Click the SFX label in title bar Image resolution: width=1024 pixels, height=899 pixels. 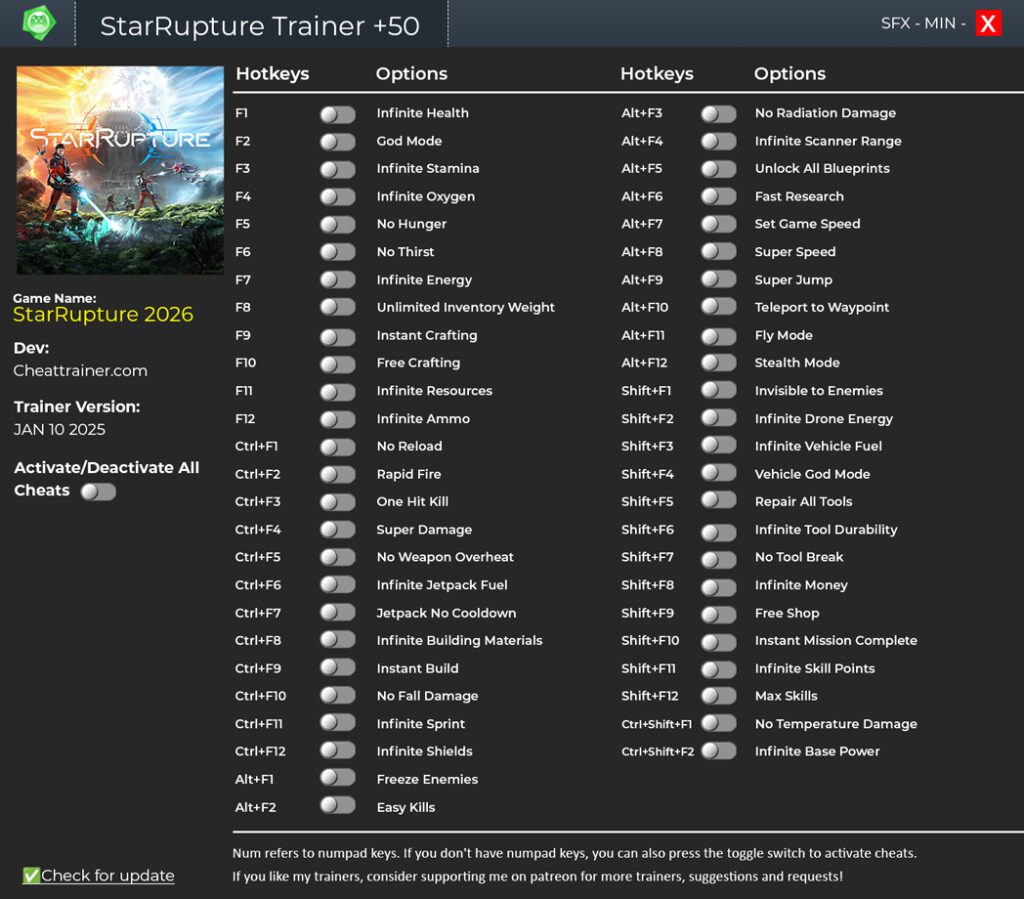[895, 24]
